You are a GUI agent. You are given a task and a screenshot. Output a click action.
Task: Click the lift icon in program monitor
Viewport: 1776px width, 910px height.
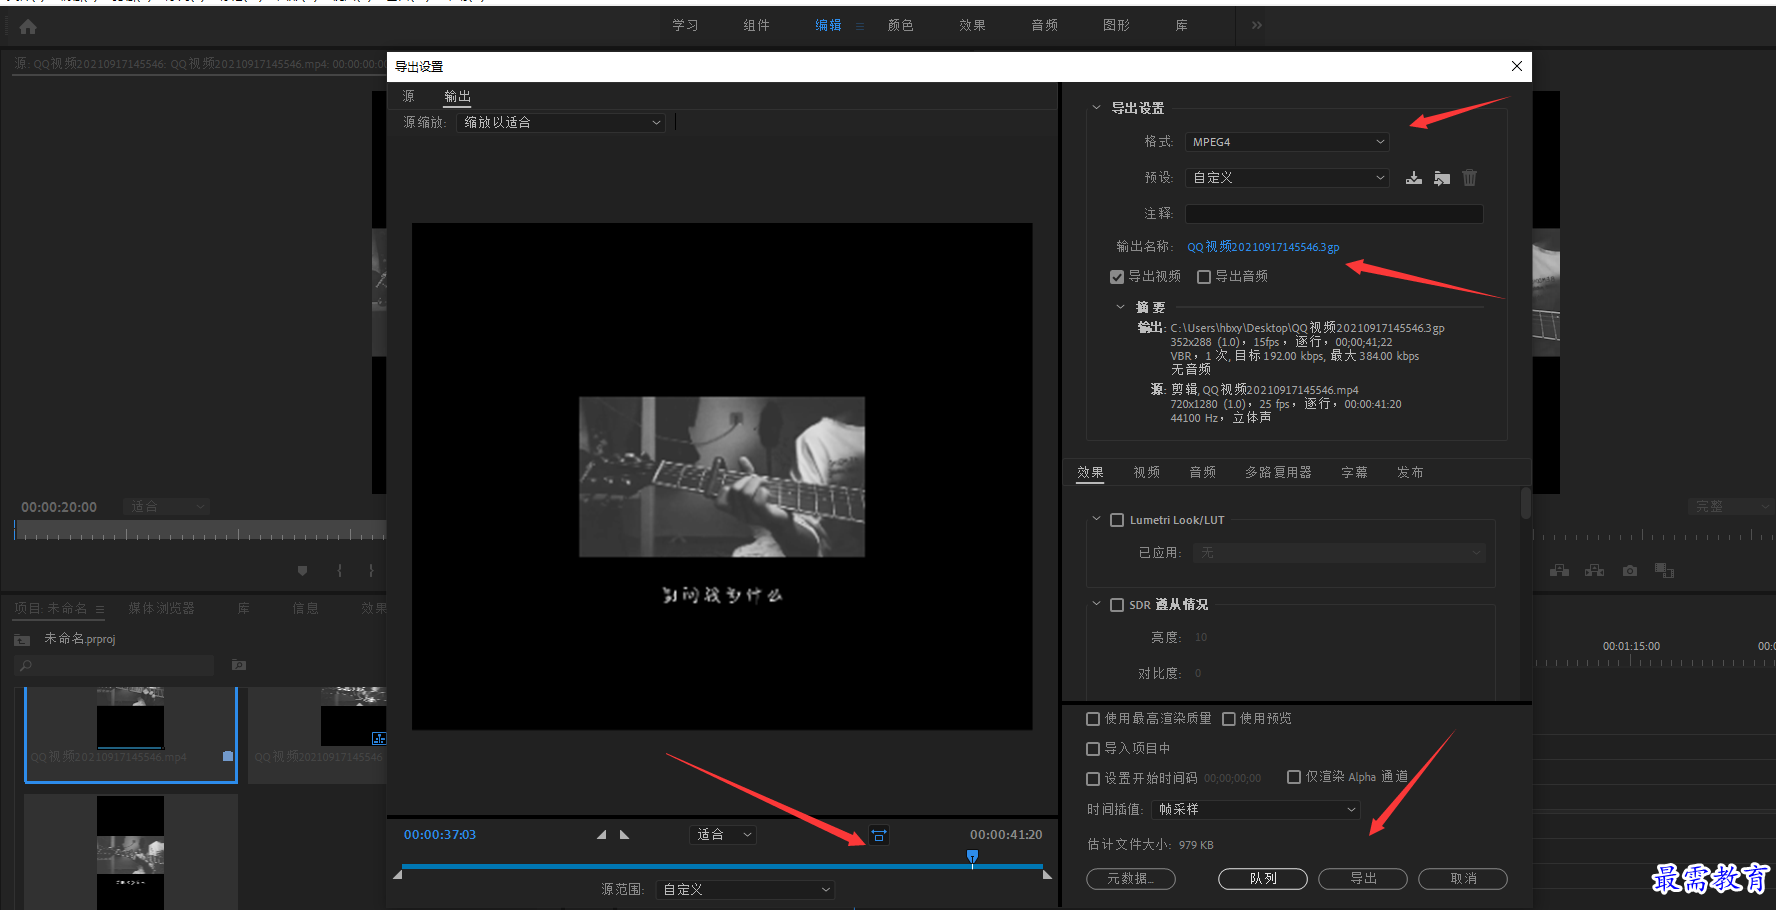click(1559, 571)
